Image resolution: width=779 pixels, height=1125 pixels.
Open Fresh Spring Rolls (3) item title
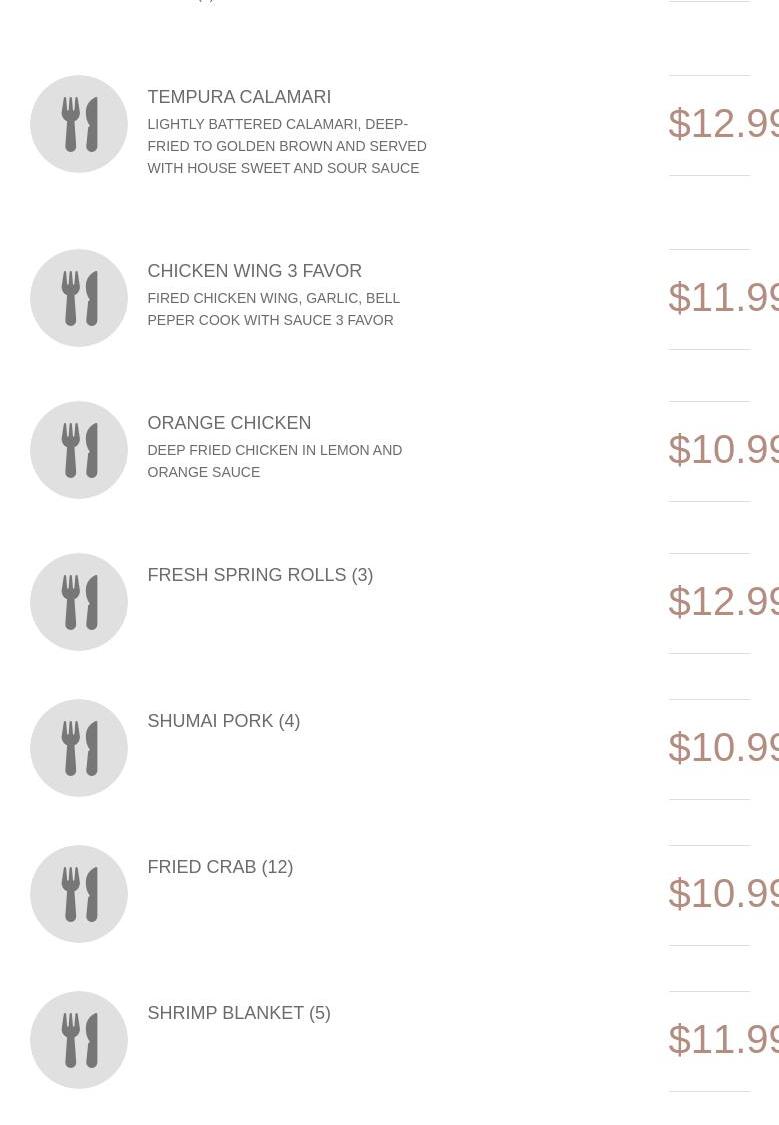point(260,575)
